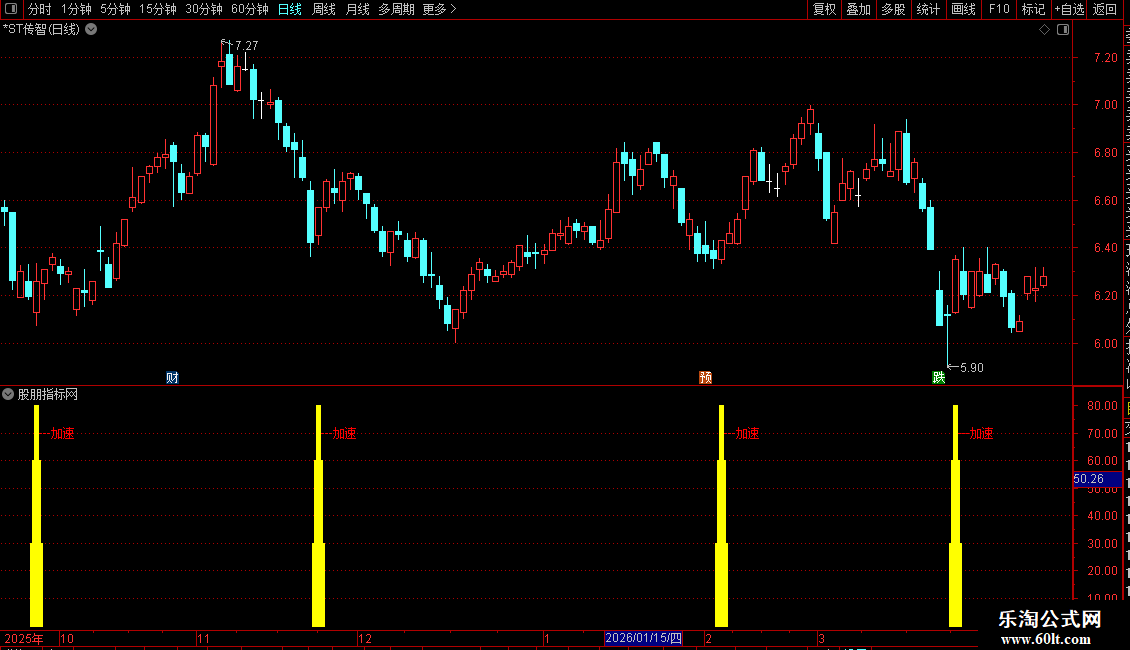1130x650 pixels.
Task: Open the 复权 adjustment option
Action: coord(824,9)
